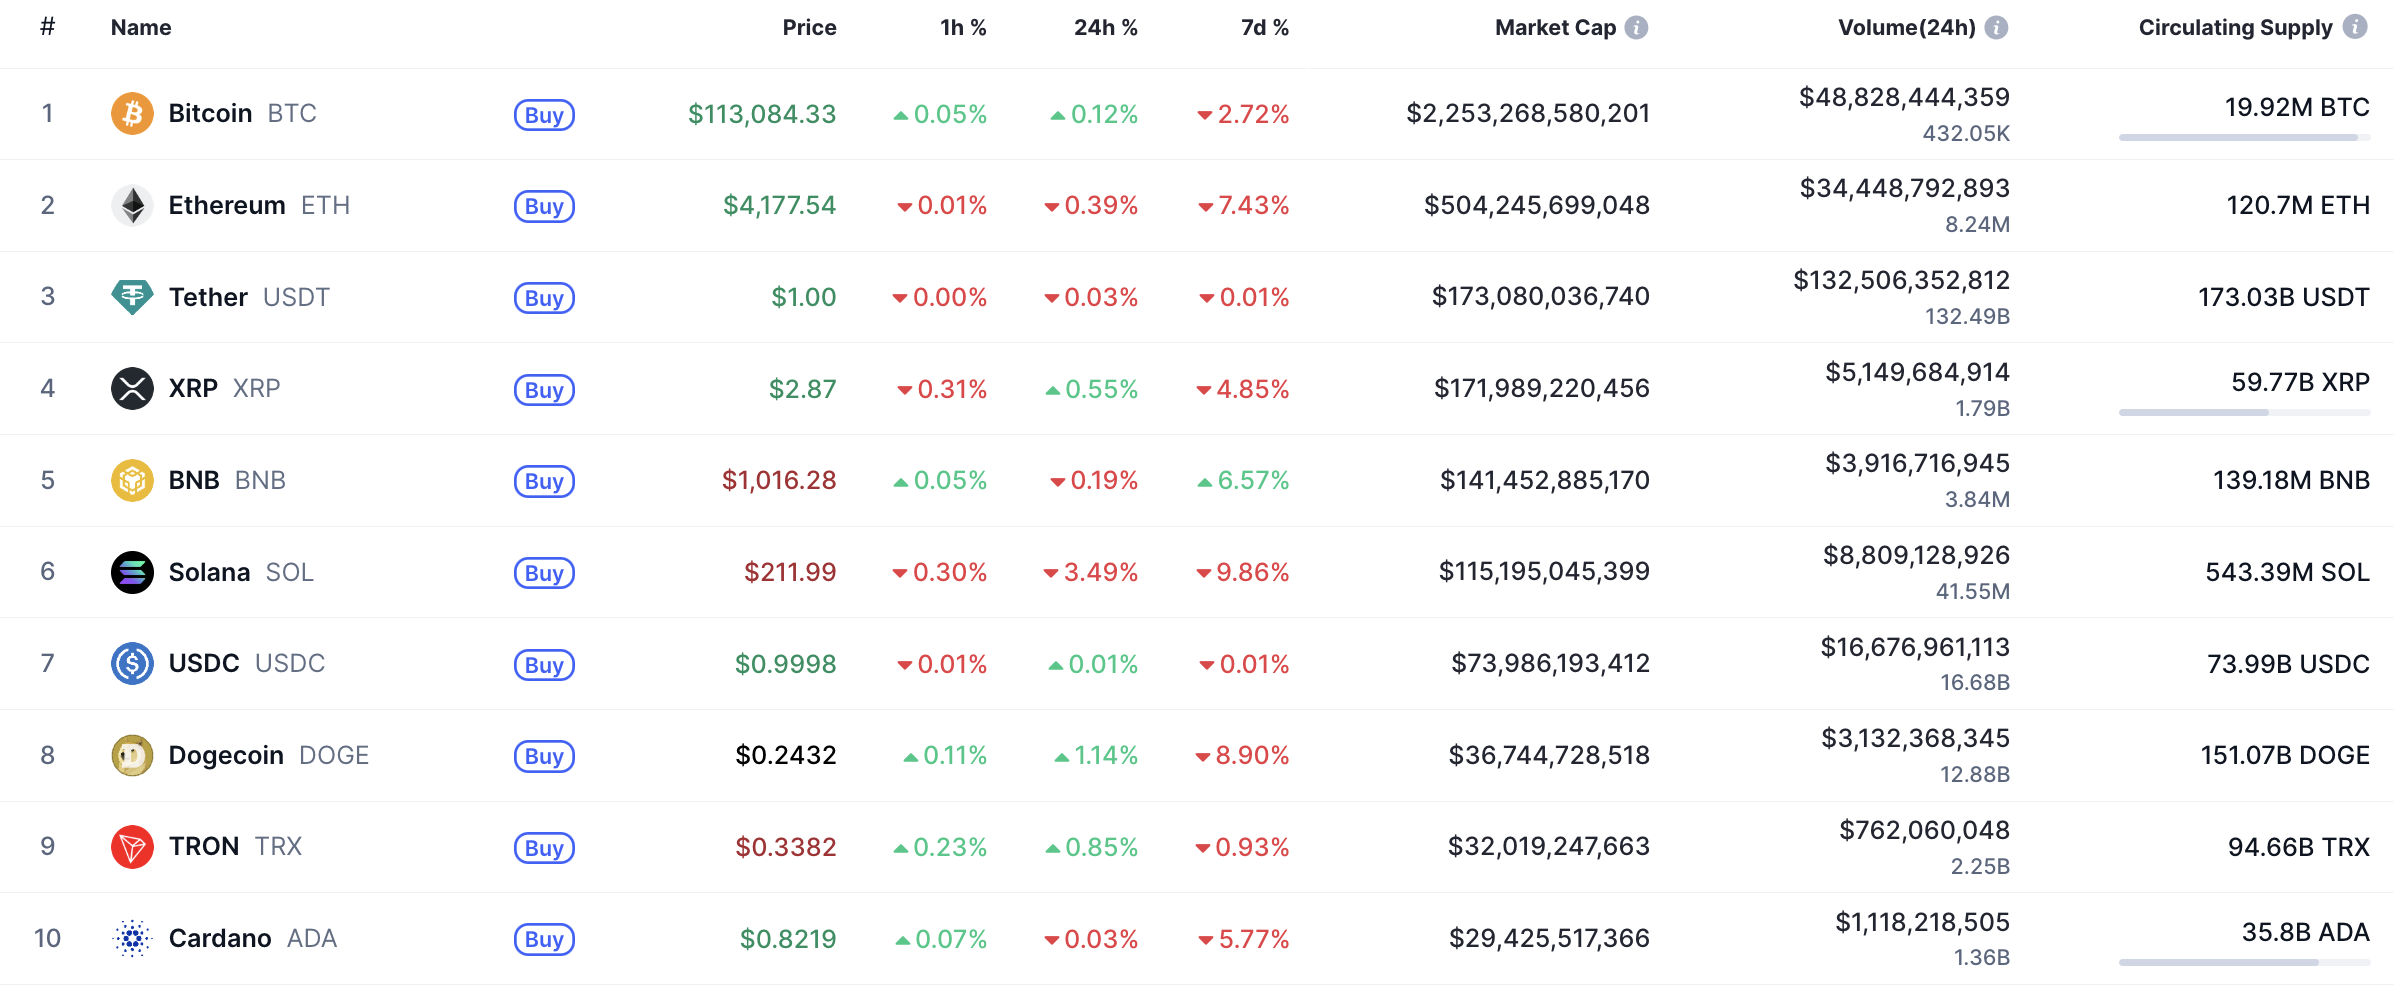2394x992 pixels.
Task: Click Bitcoin's circulating supply progress bar
Action: 2243,137
